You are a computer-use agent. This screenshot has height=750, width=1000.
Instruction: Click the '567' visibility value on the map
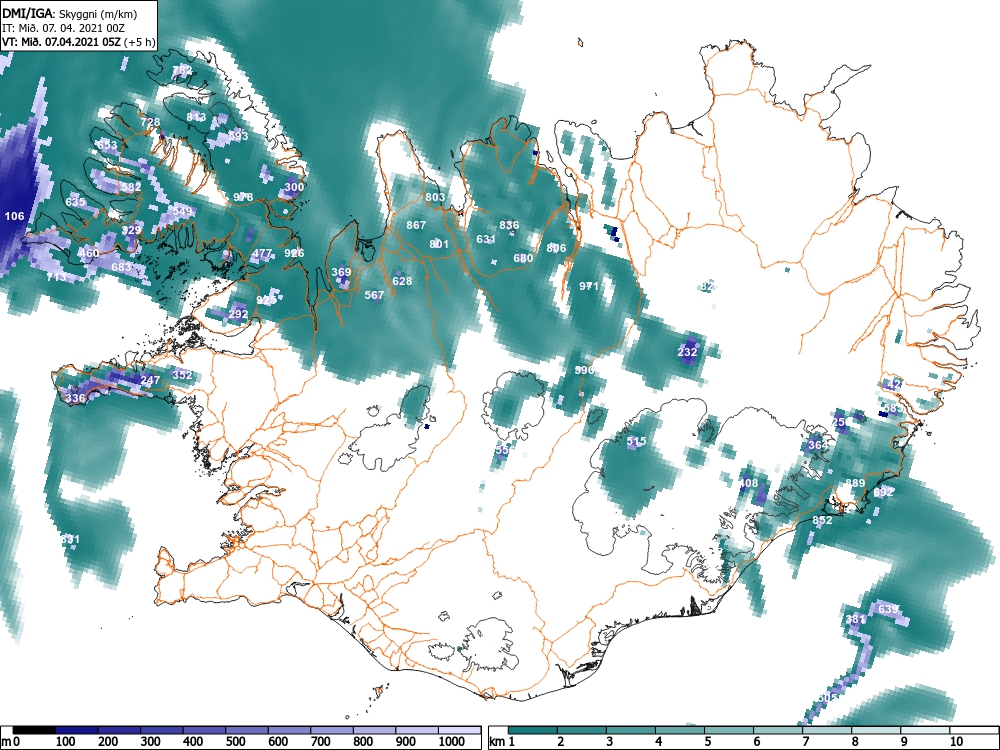(374, 295)
